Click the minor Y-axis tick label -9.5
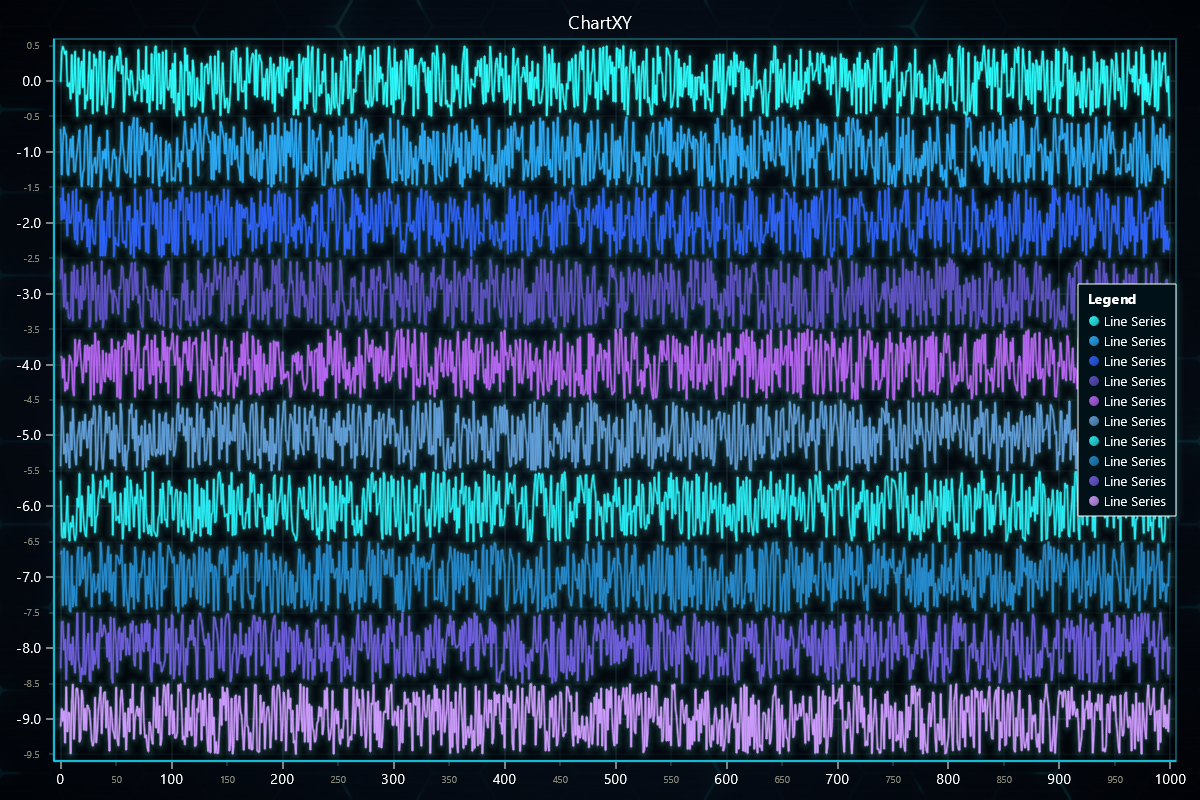 (x=31, y=754)
